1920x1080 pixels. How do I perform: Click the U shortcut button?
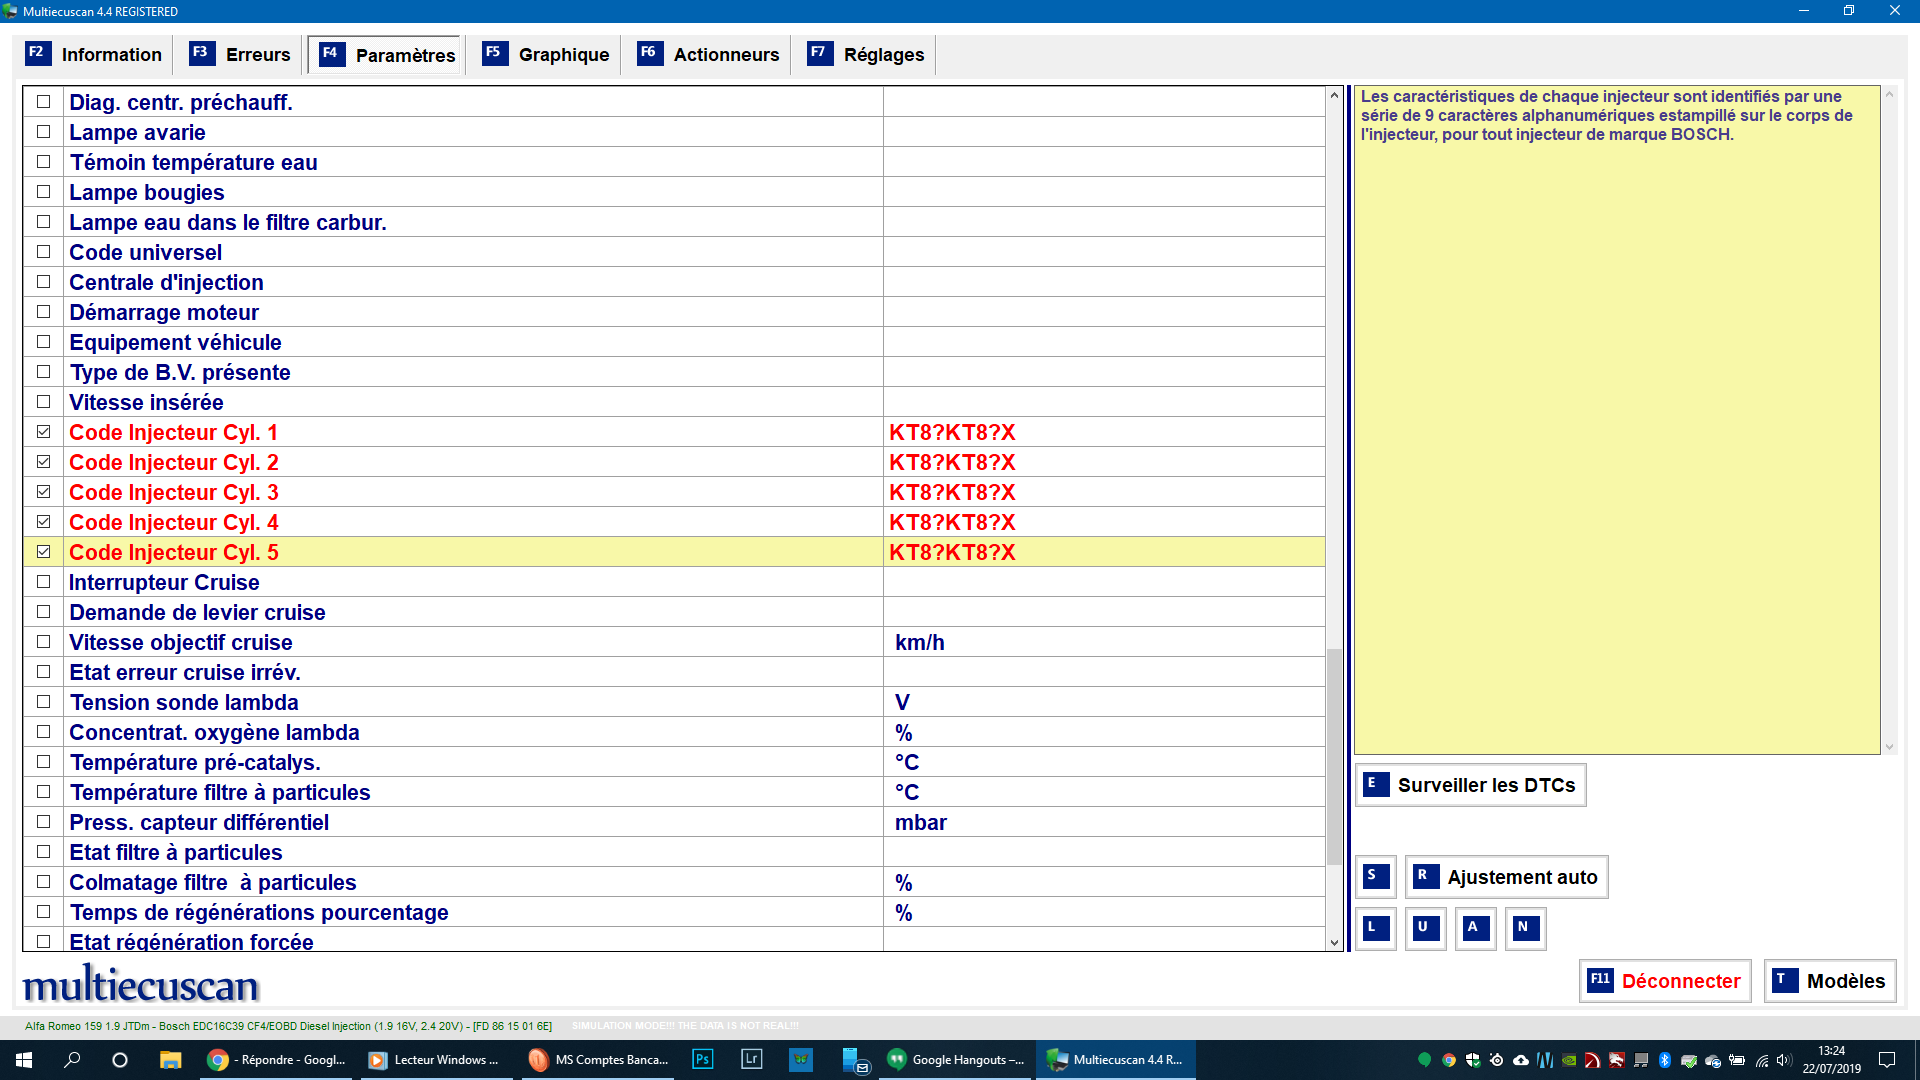coord(1426,929)
